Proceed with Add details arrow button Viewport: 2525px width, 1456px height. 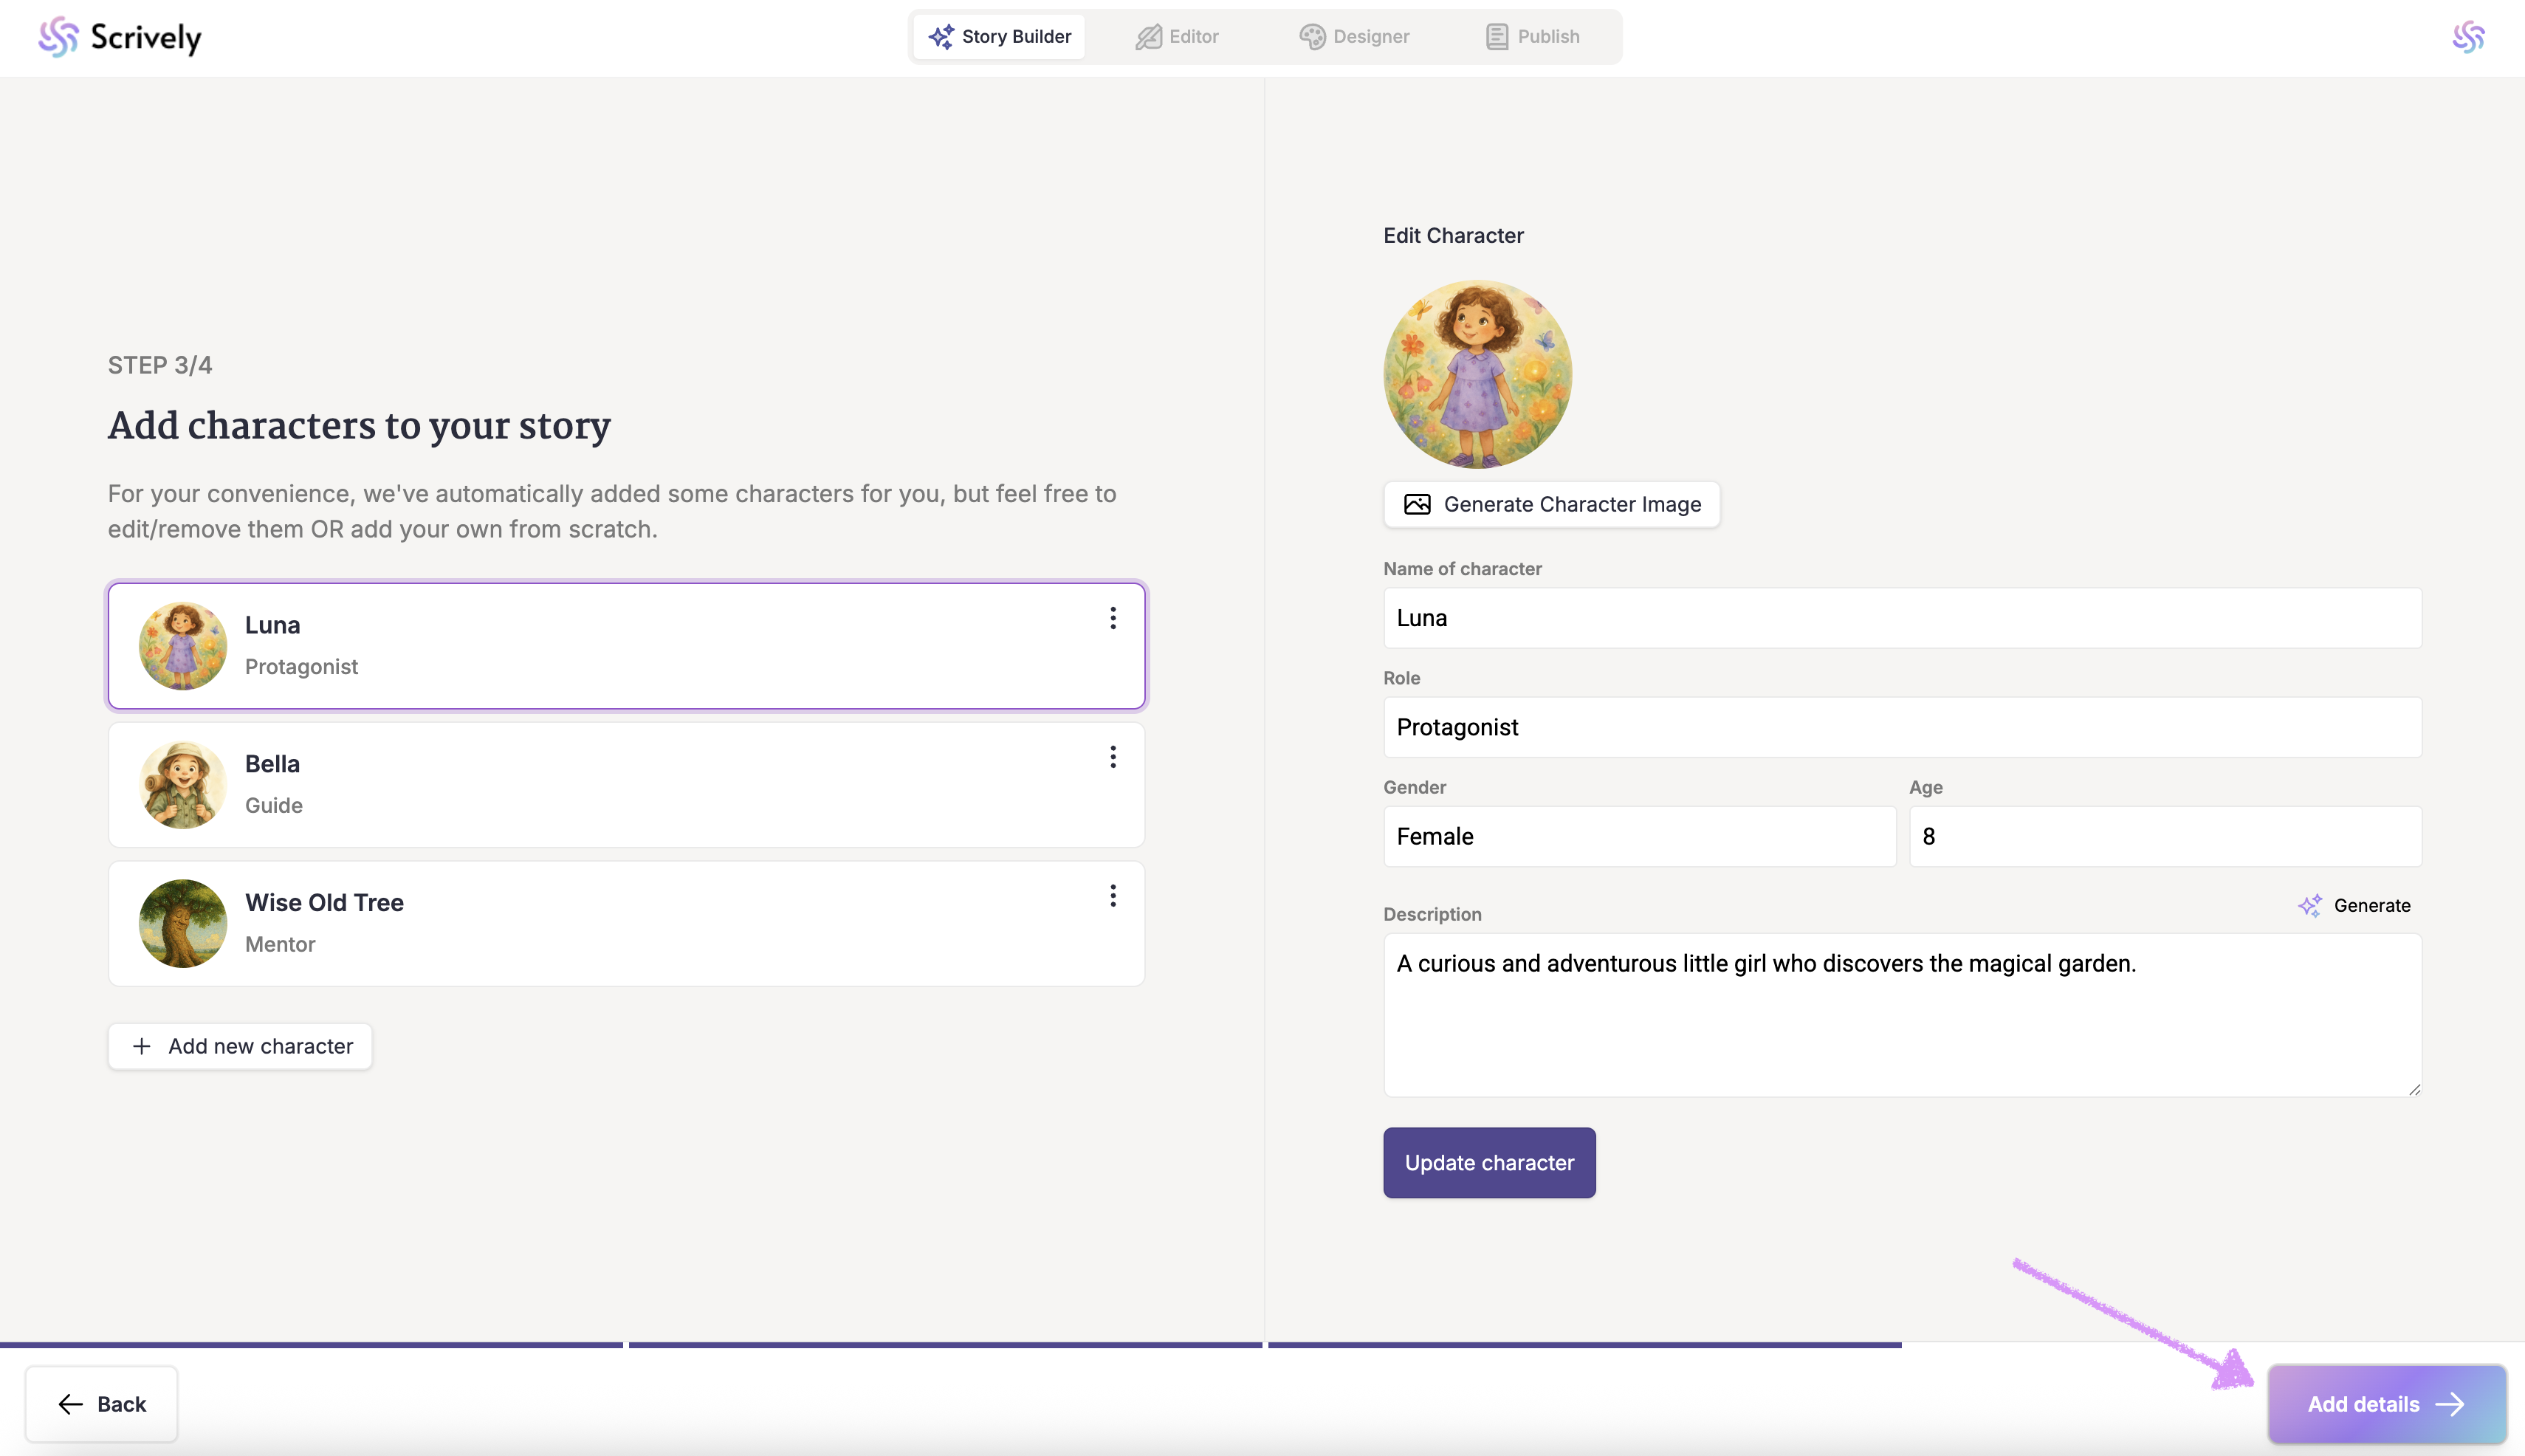click(x=2386, y=1404)
